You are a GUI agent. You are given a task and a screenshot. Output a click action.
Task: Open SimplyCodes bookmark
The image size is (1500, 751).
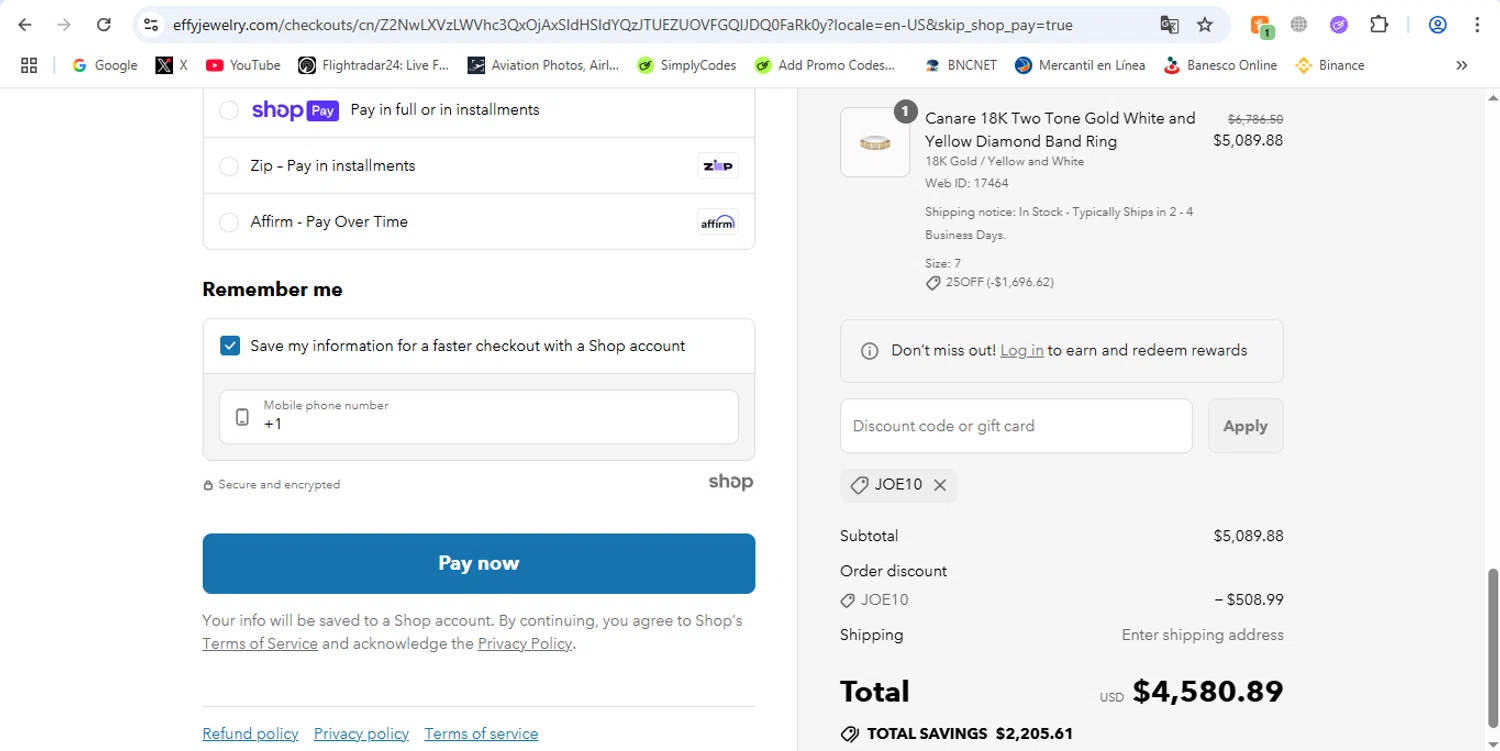click(686, 65)
